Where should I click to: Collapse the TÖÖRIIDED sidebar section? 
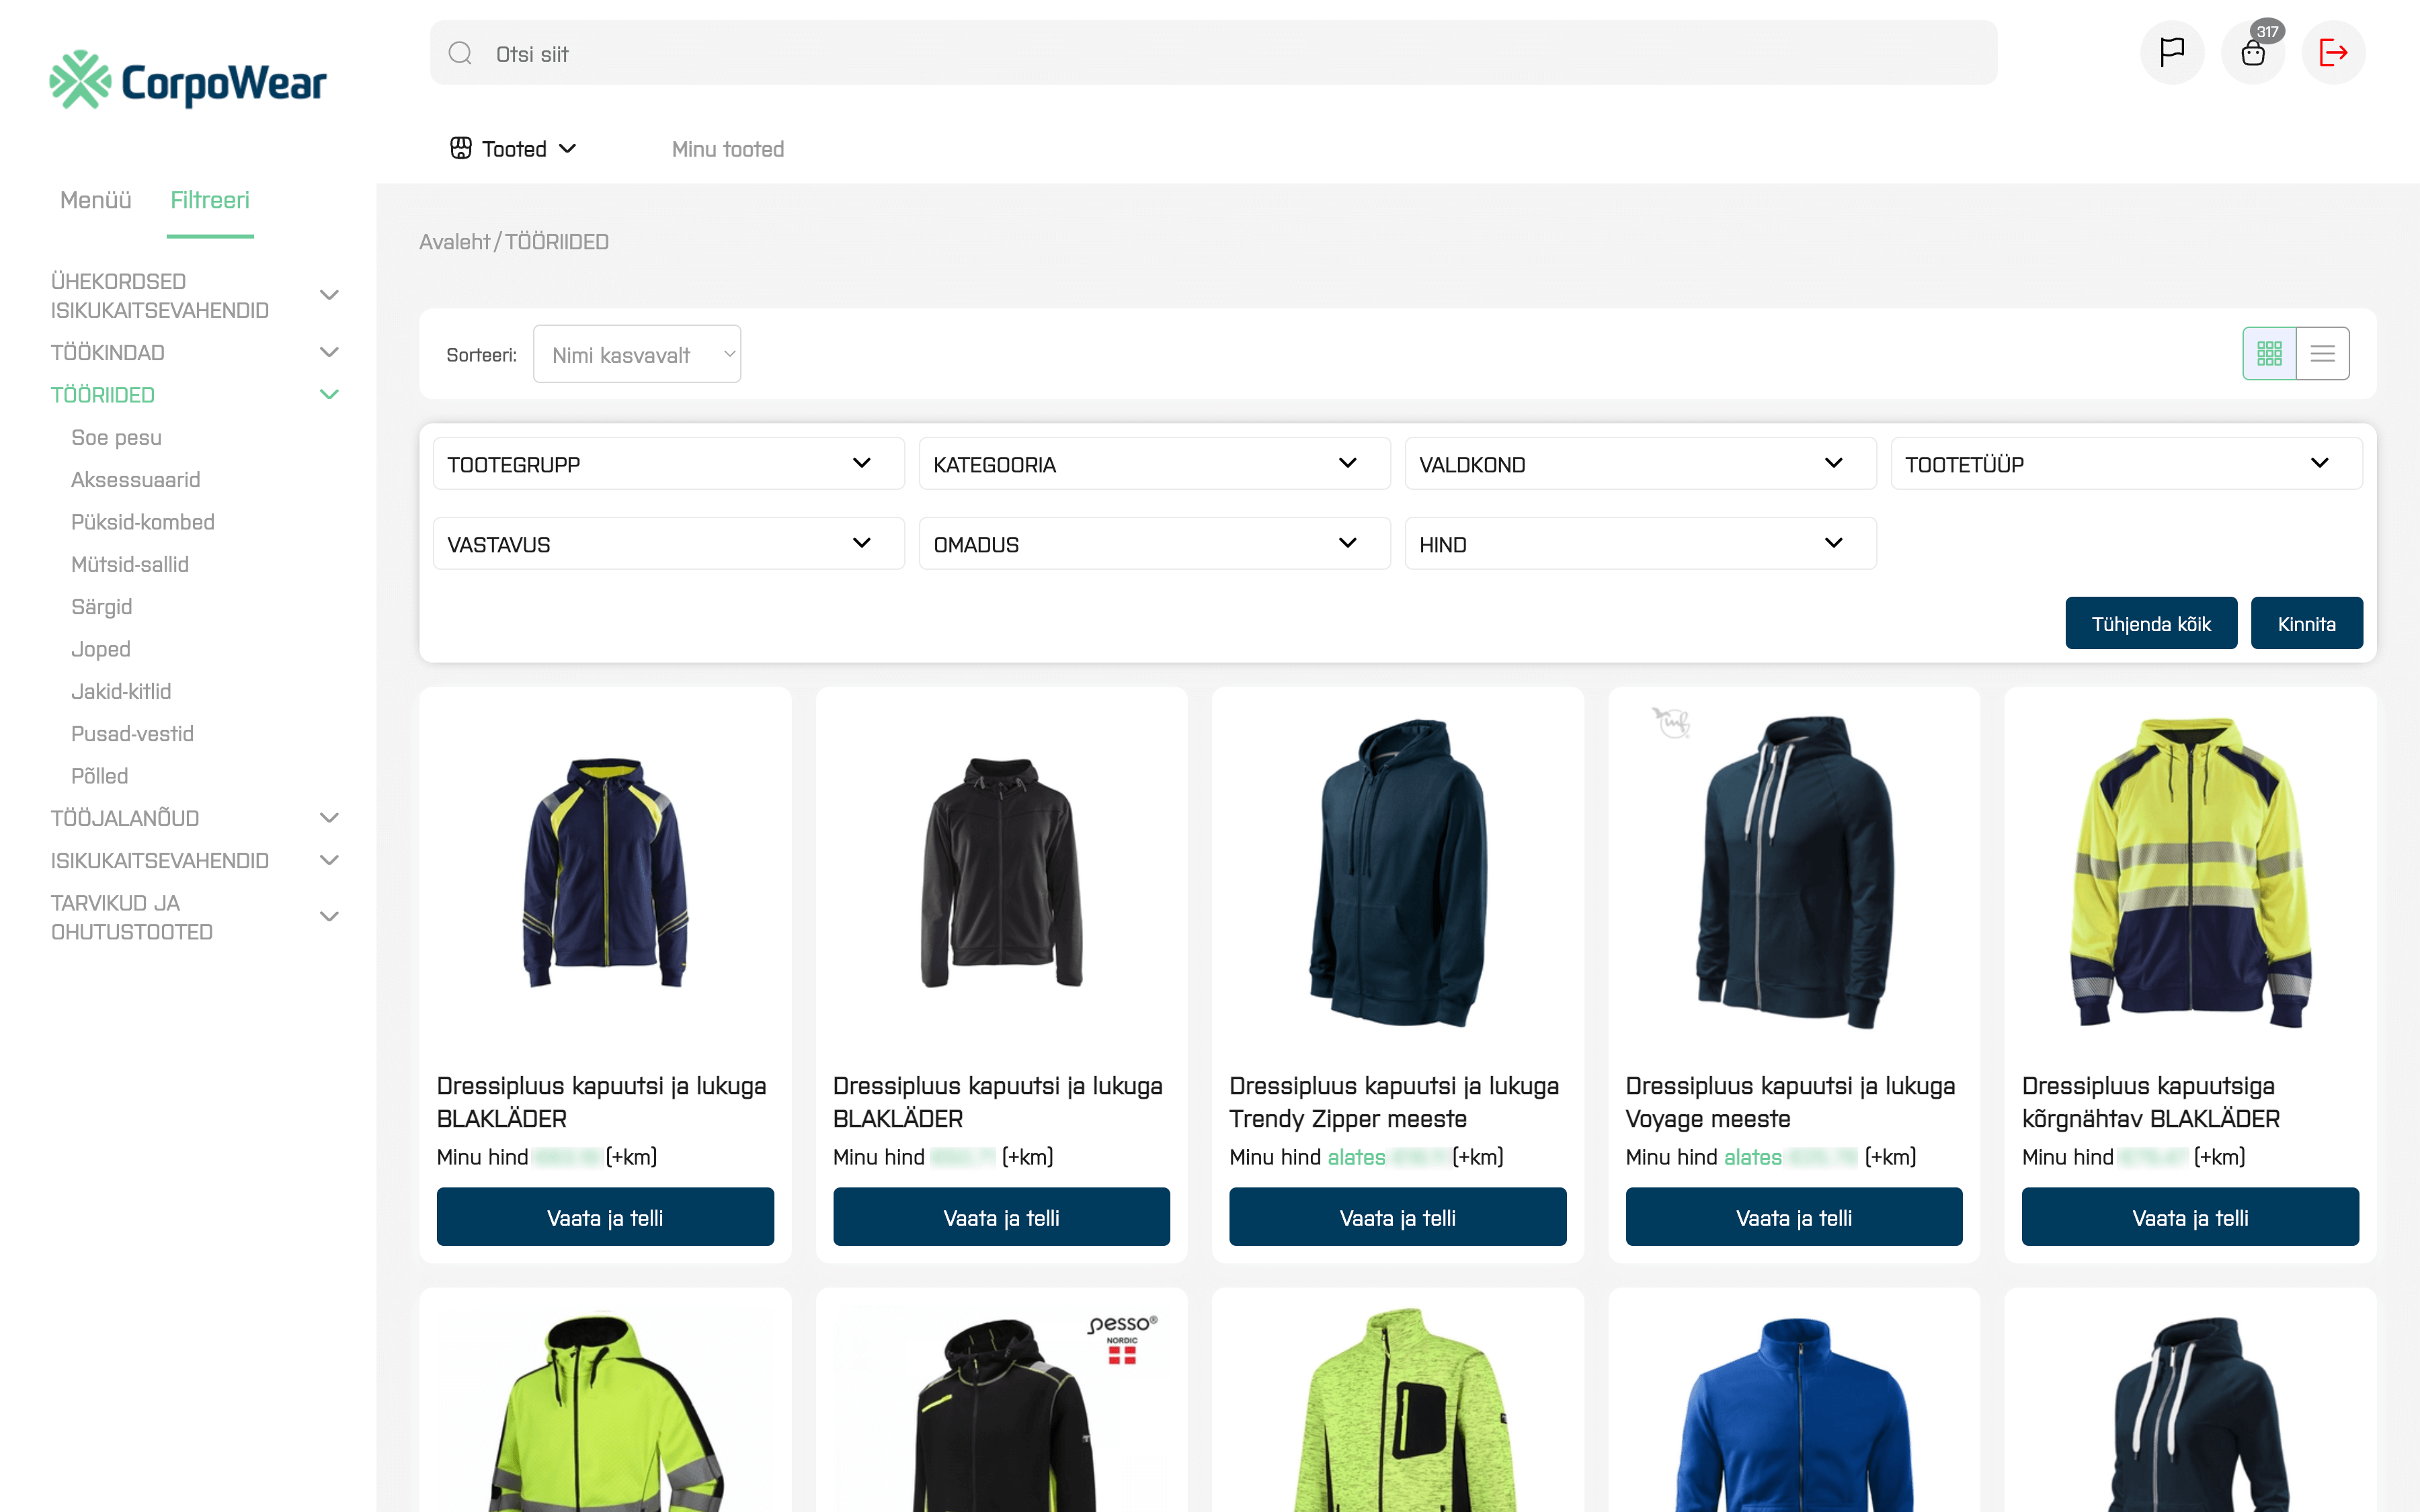point(328,394)
